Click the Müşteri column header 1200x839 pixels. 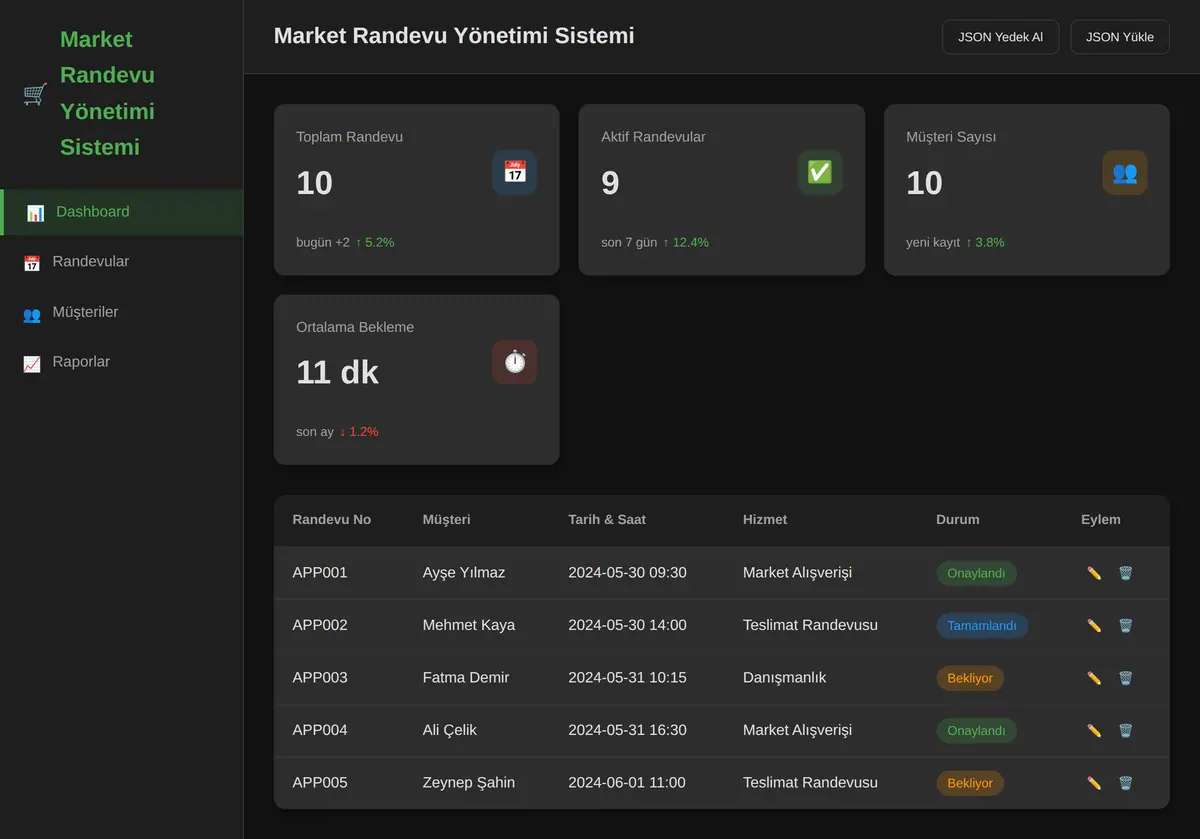click(x=446, y=520)
